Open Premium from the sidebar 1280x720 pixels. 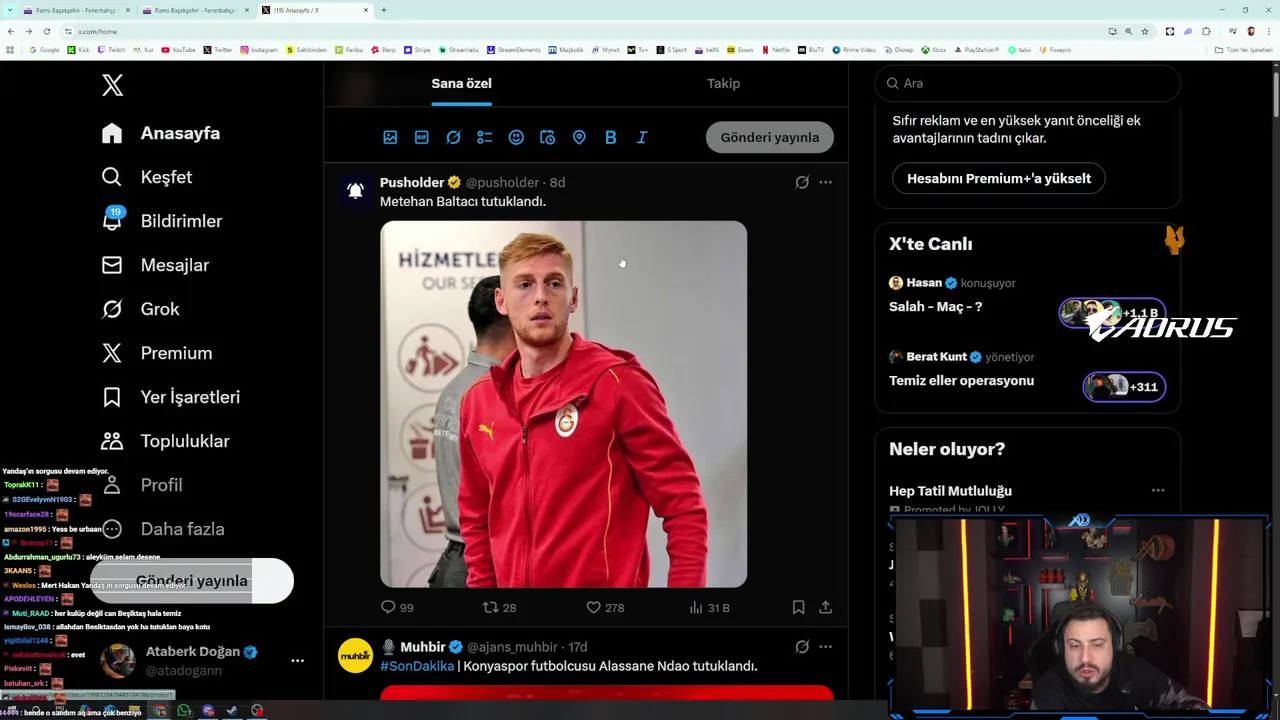(157, 353)
